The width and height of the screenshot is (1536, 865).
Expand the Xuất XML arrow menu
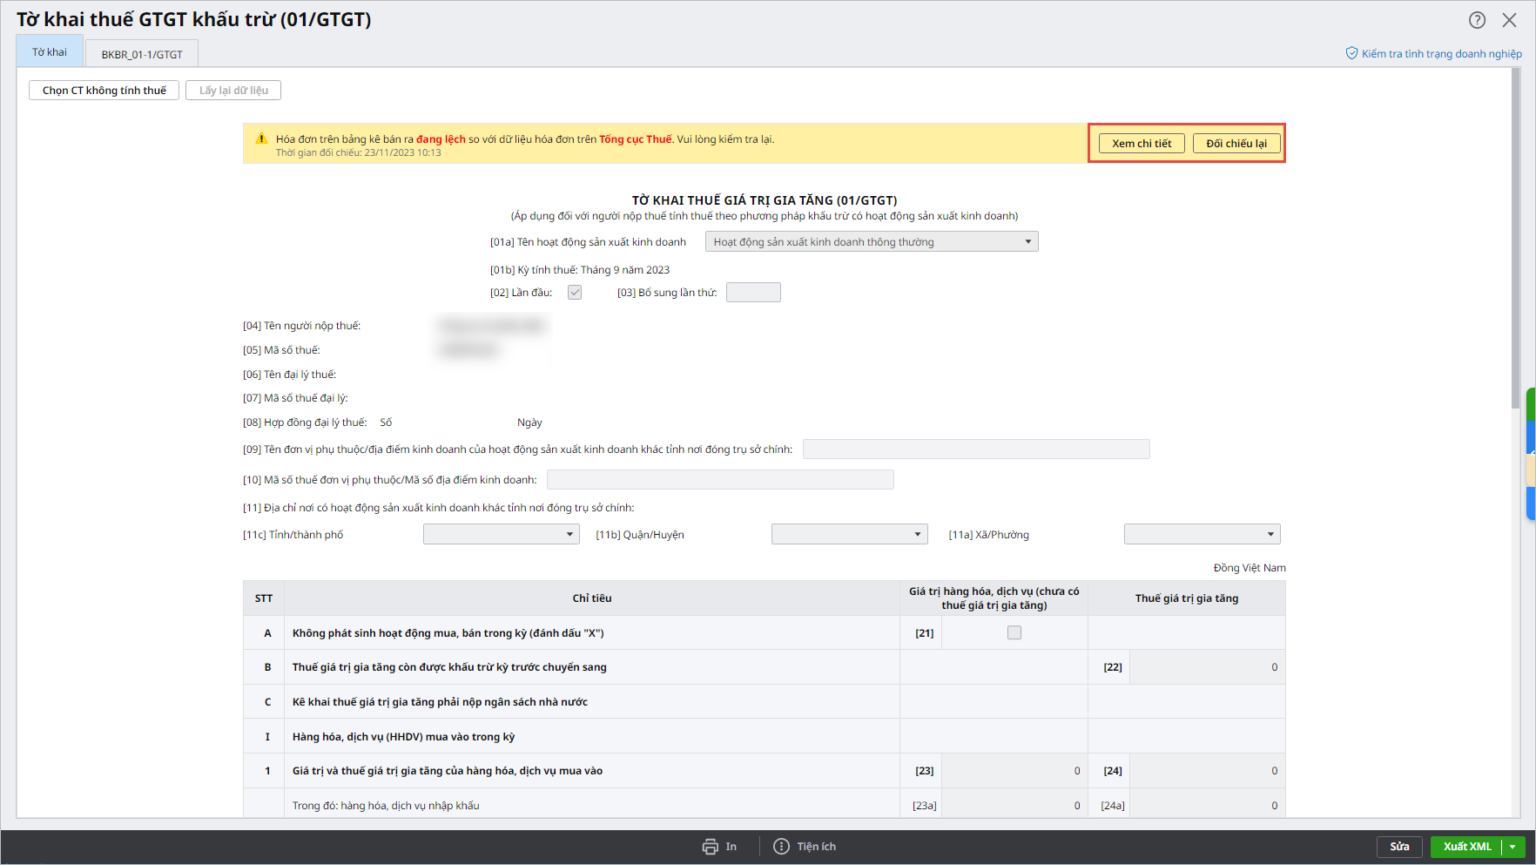tap(1513, 847)
